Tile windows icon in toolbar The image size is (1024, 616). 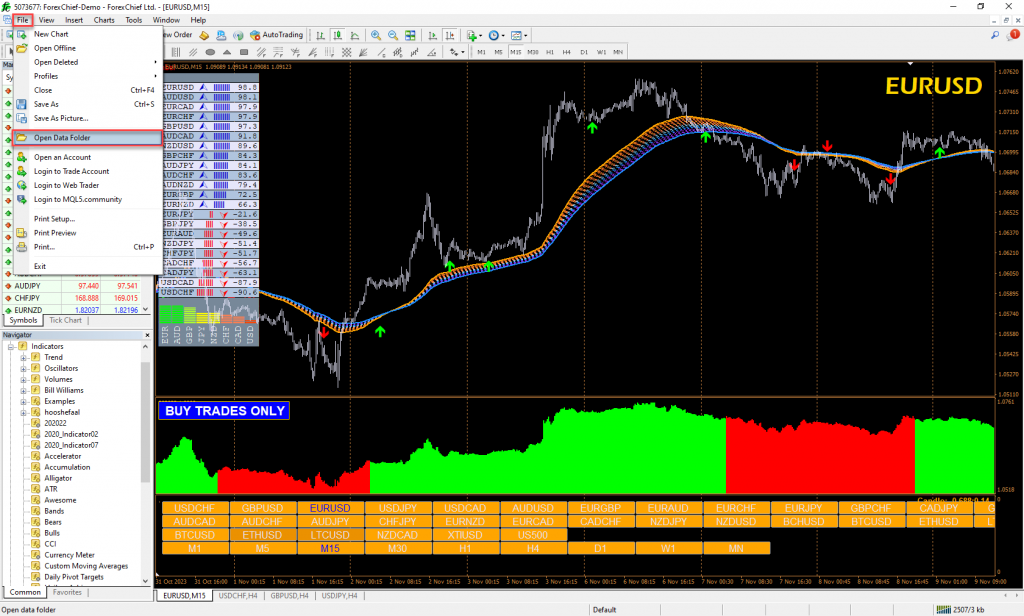[x=410, y=35]
